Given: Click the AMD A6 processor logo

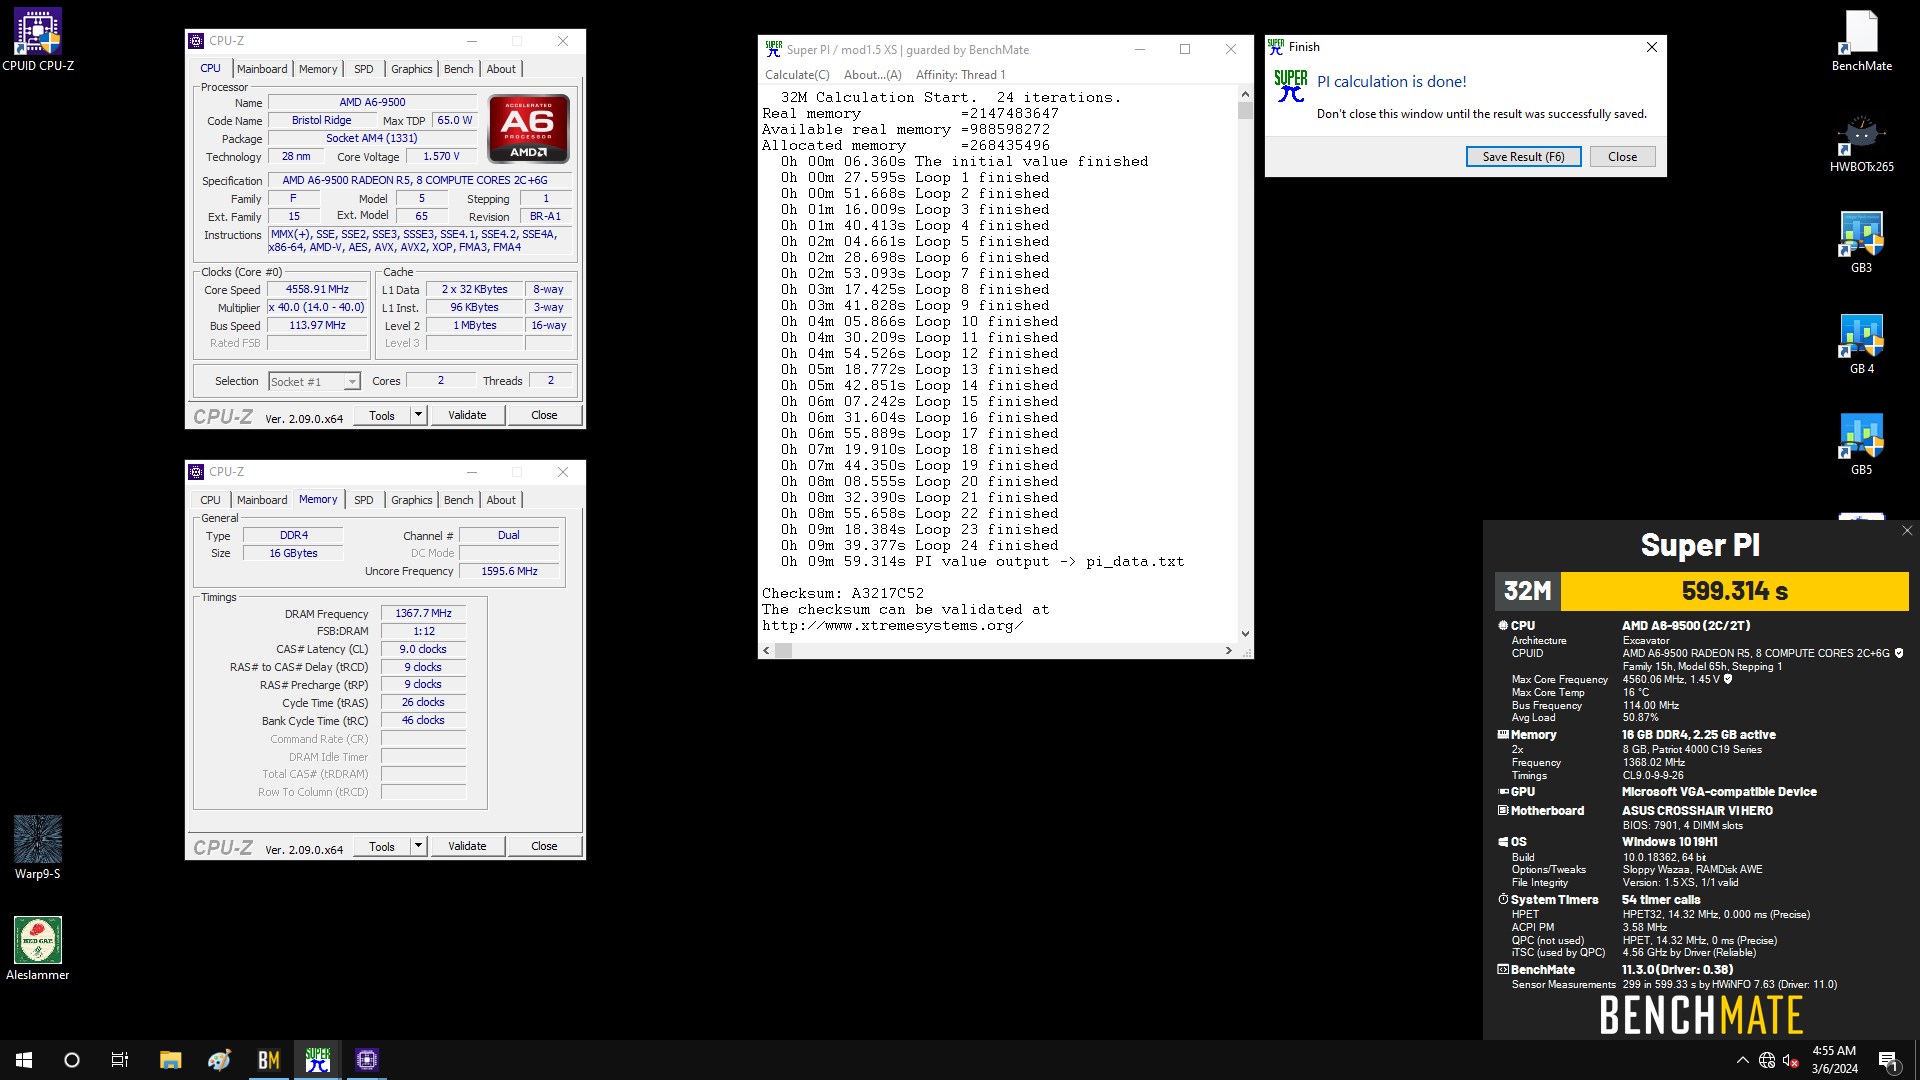Looking at the screenshot, I should click(529, 128).
